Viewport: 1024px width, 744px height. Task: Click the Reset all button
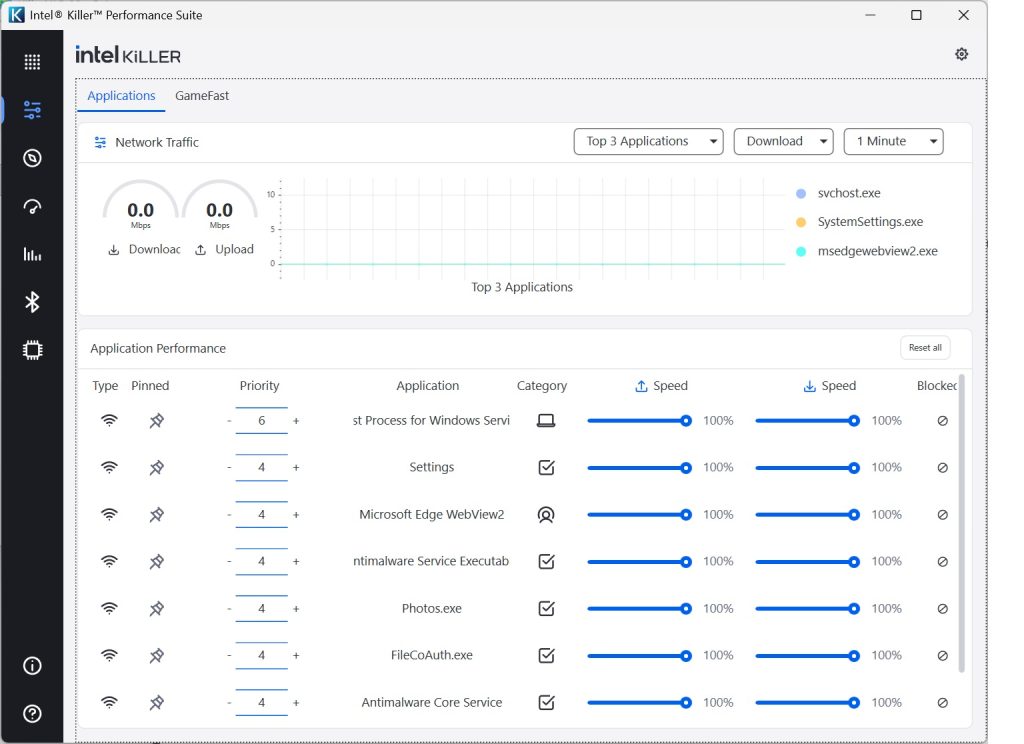(x=924, y=348)
